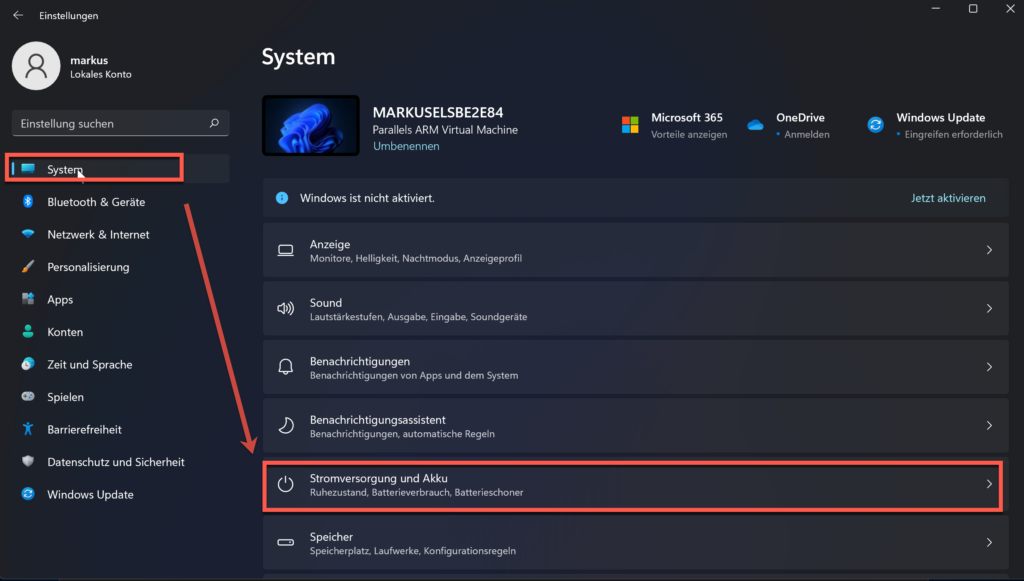Click the Sound settings title text

click(x=325, y=302)
